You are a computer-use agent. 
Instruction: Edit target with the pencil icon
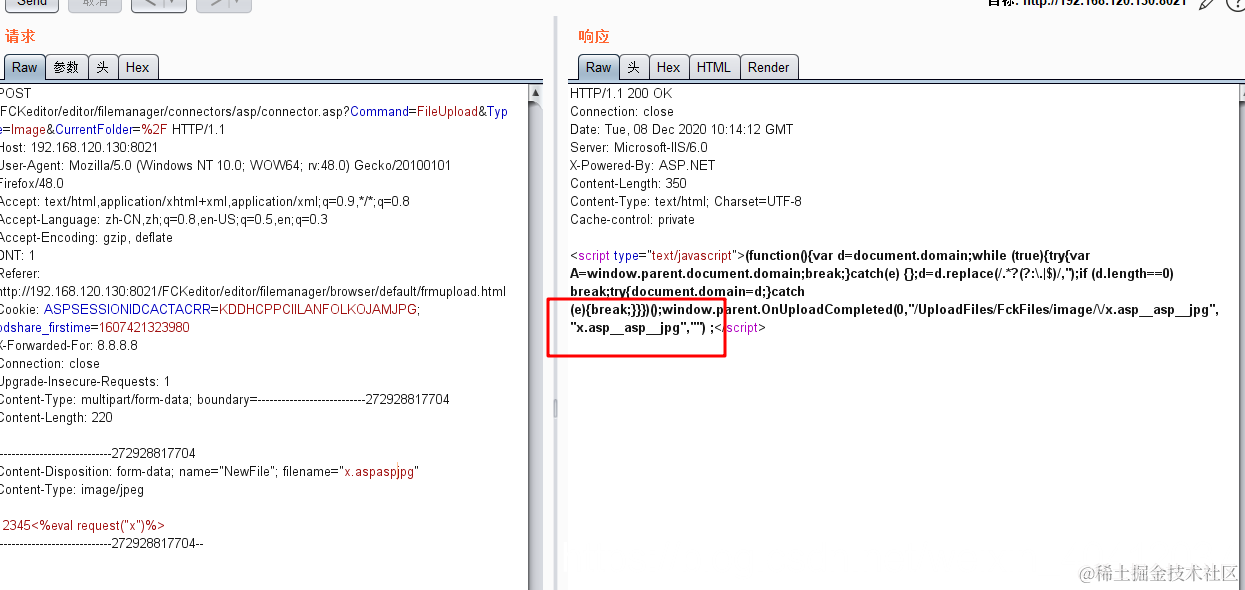tap(1208, 3)
